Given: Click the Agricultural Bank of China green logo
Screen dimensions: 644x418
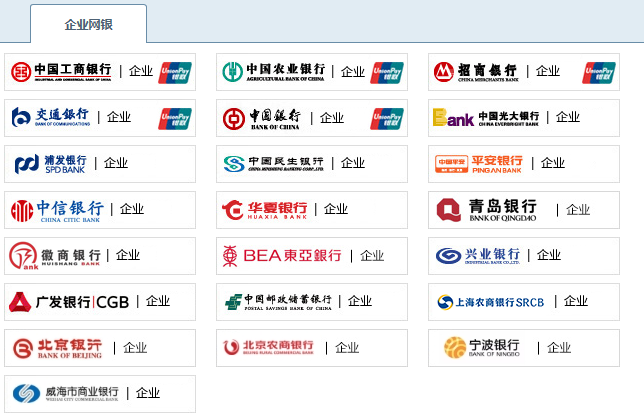Looking at the screenshot, I should coord(233,72).
